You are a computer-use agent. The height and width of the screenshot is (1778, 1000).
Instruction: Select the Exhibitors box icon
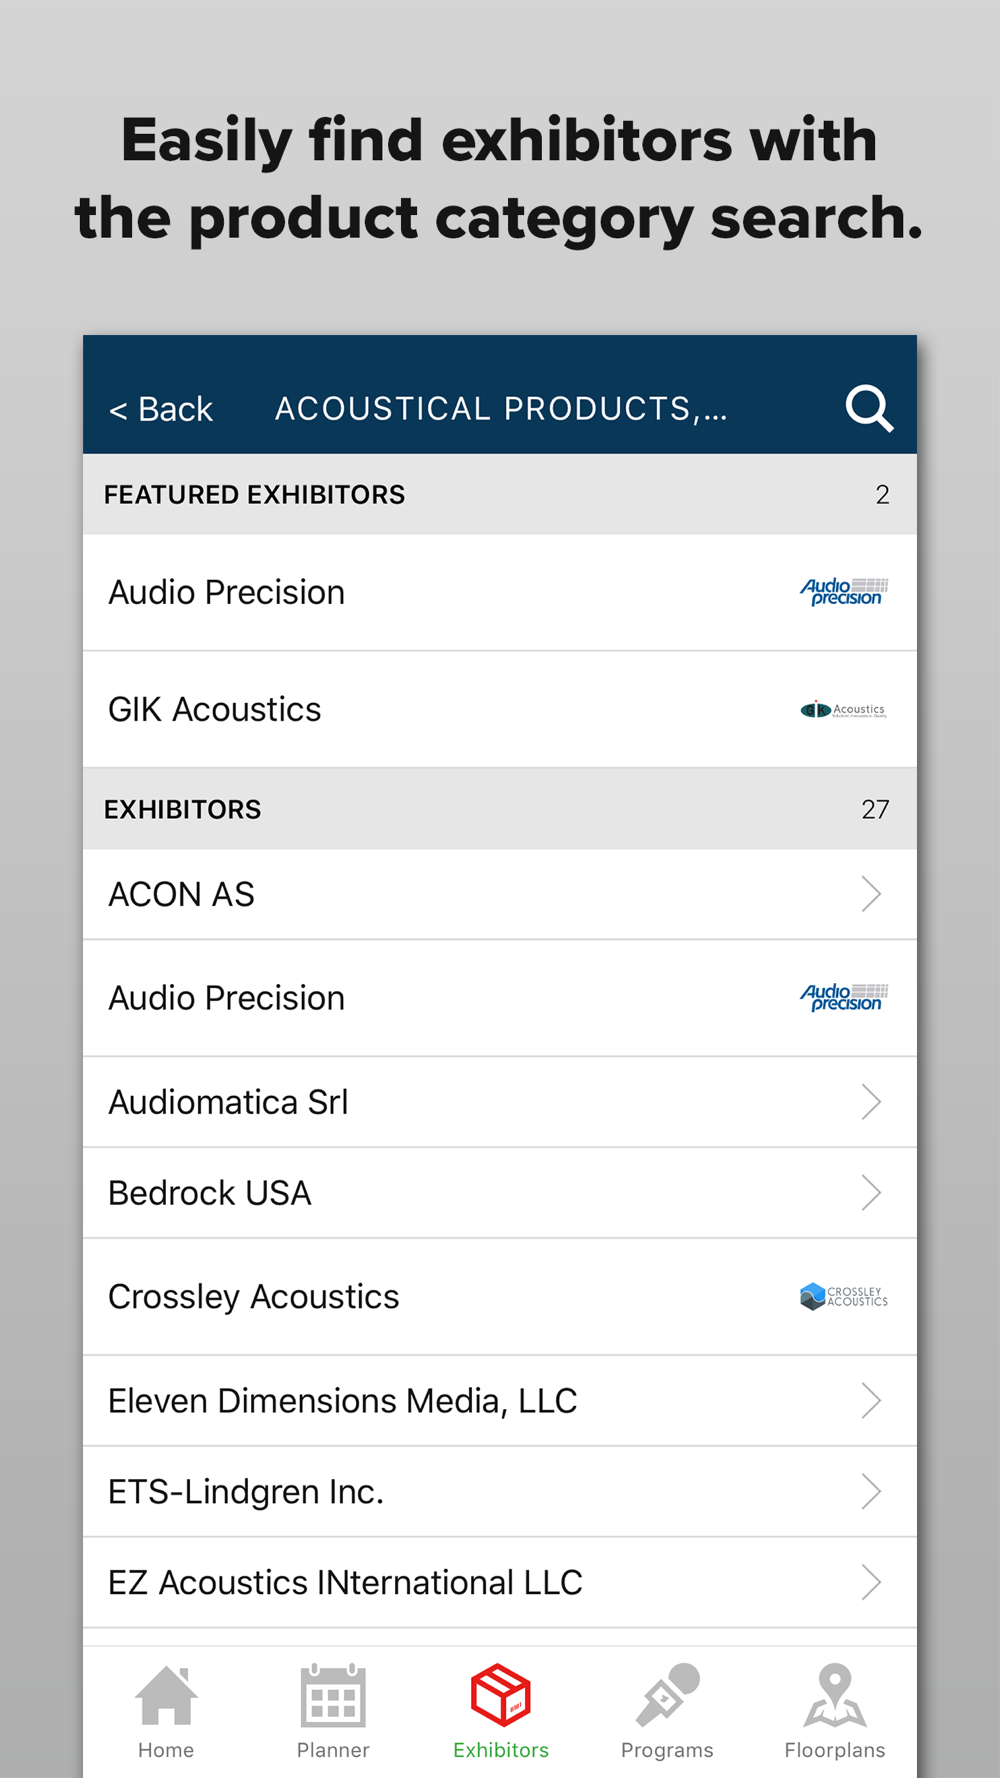(x=500, y=1695)
